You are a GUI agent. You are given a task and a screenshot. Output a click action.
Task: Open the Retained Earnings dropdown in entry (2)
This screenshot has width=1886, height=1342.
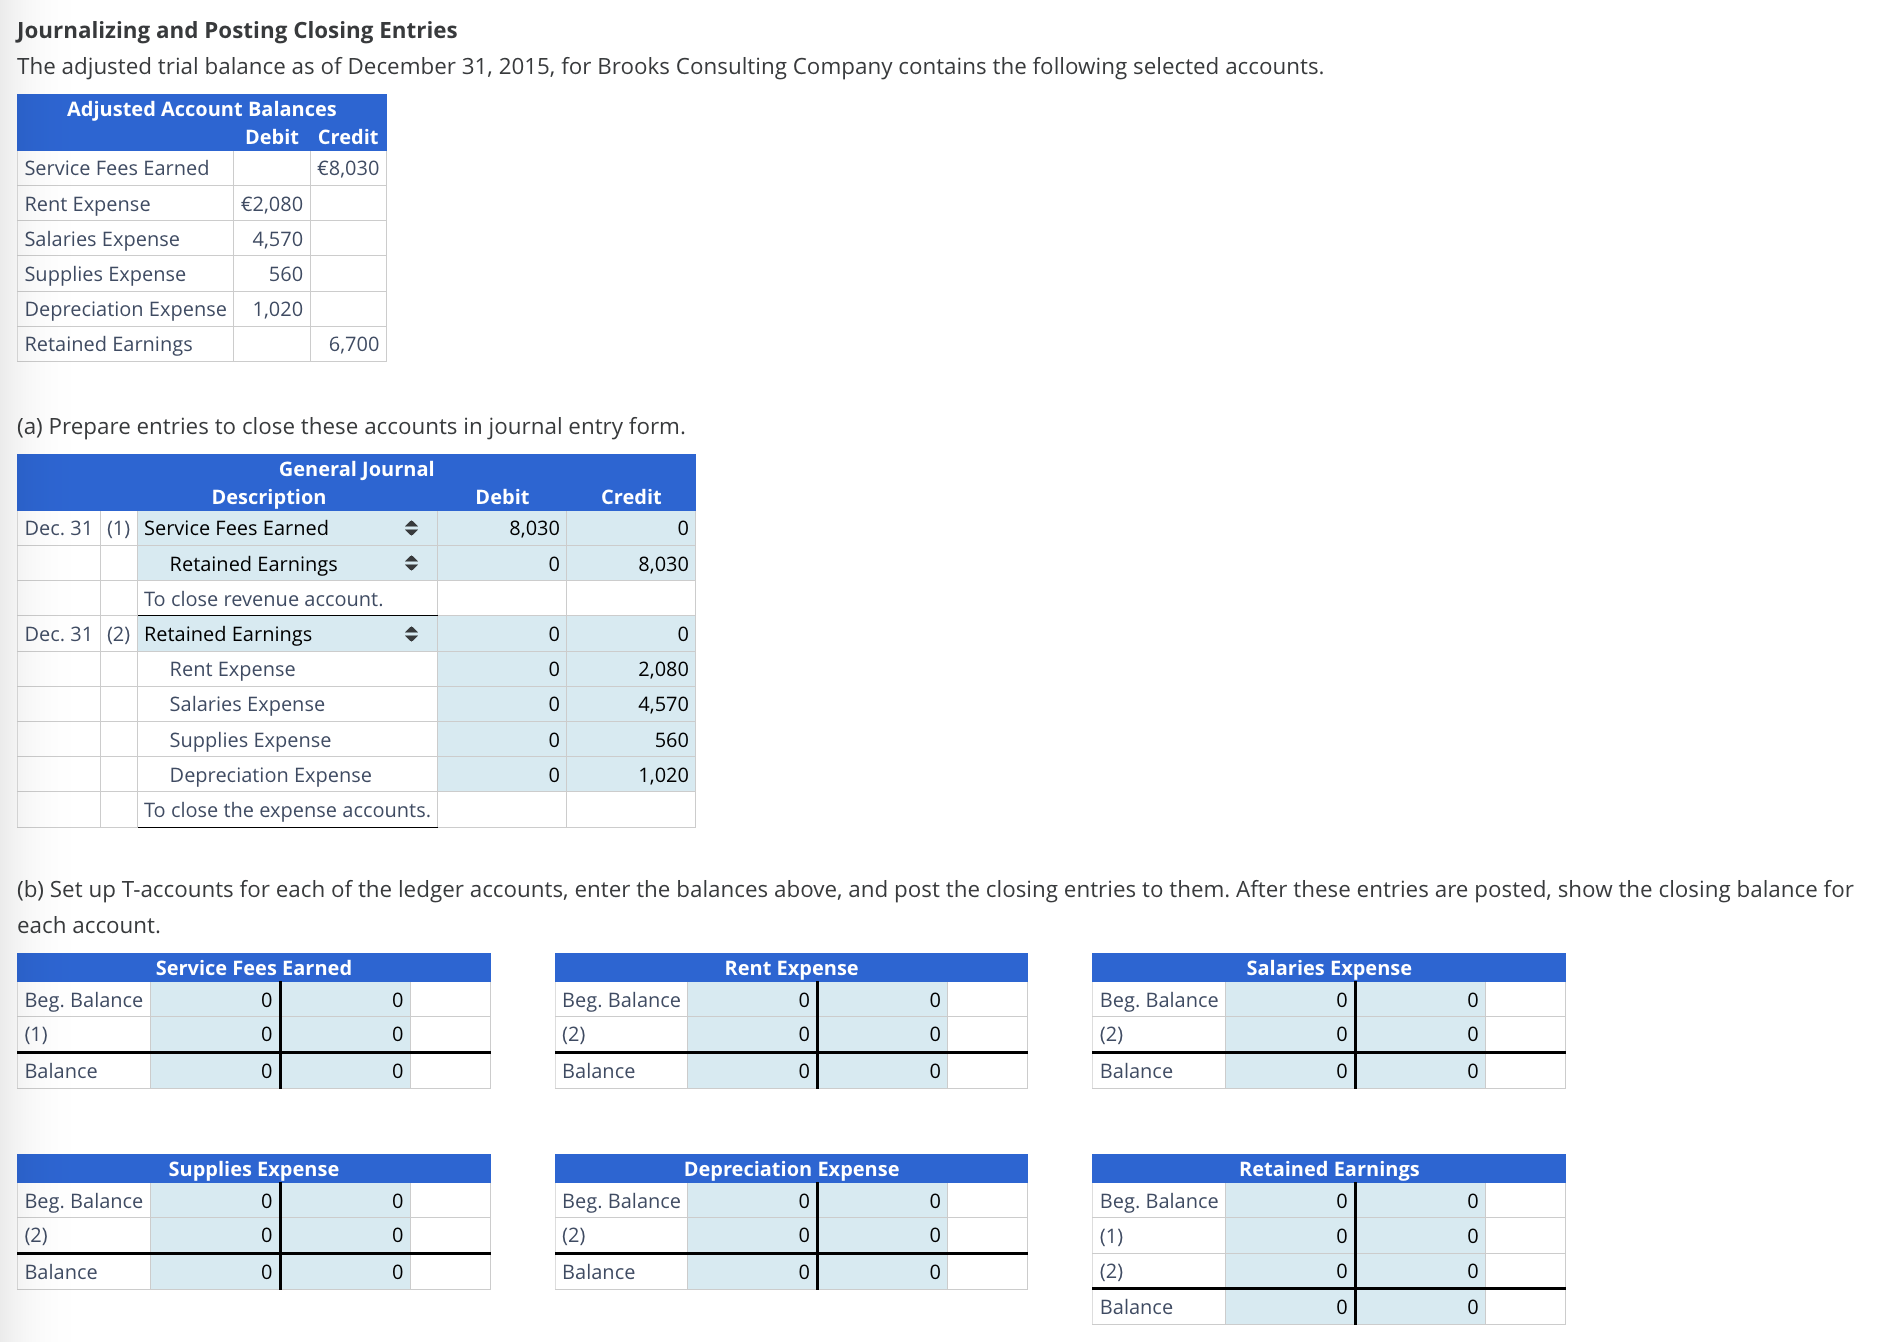(x=410, y=633)
